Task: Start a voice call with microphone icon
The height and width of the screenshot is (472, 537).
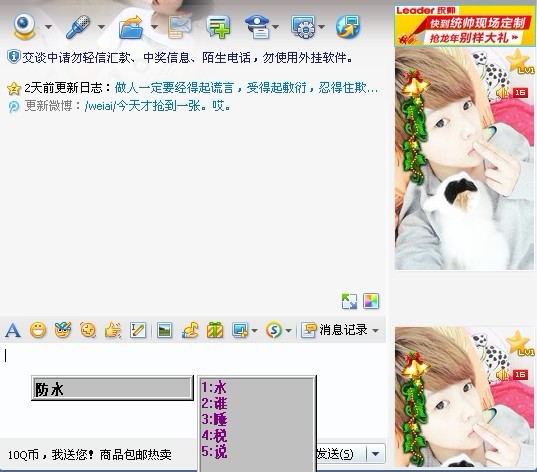Action: pos(78,27)
